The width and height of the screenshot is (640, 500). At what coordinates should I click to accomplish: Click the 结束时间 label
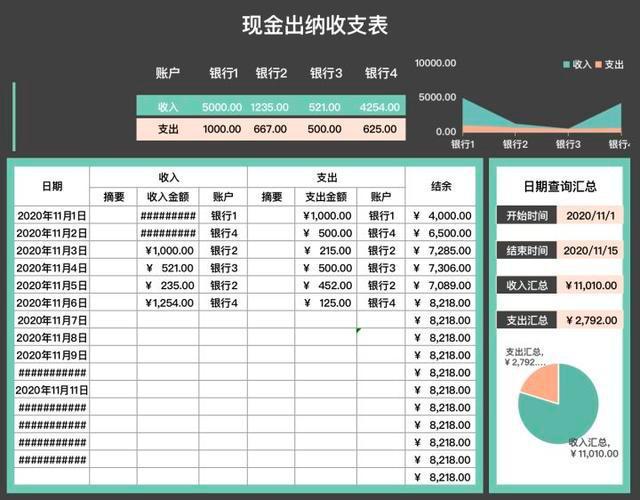527,250
